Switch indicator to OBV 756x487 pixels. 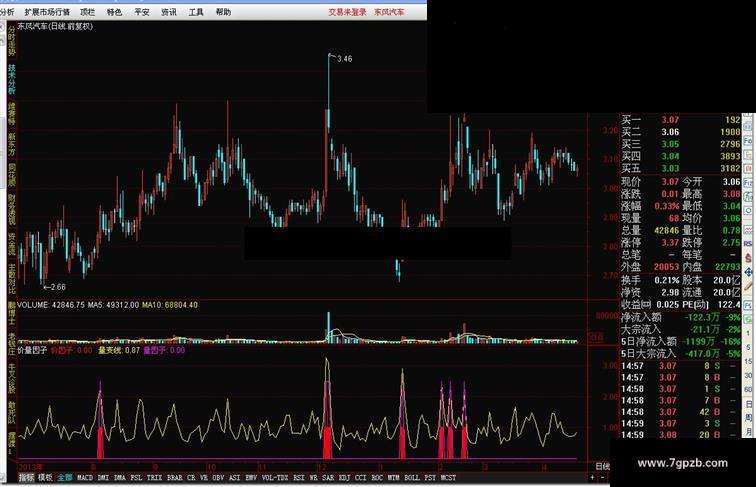pyautogui.click(x=218, y=477)
